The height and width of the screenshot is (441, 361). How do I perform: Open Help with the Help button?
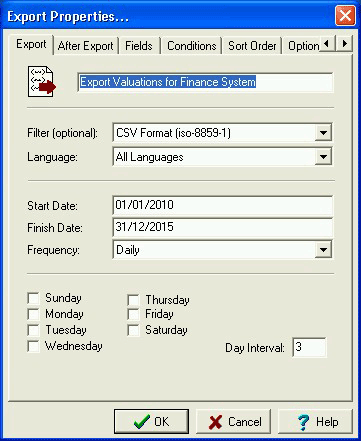(315, 422)
